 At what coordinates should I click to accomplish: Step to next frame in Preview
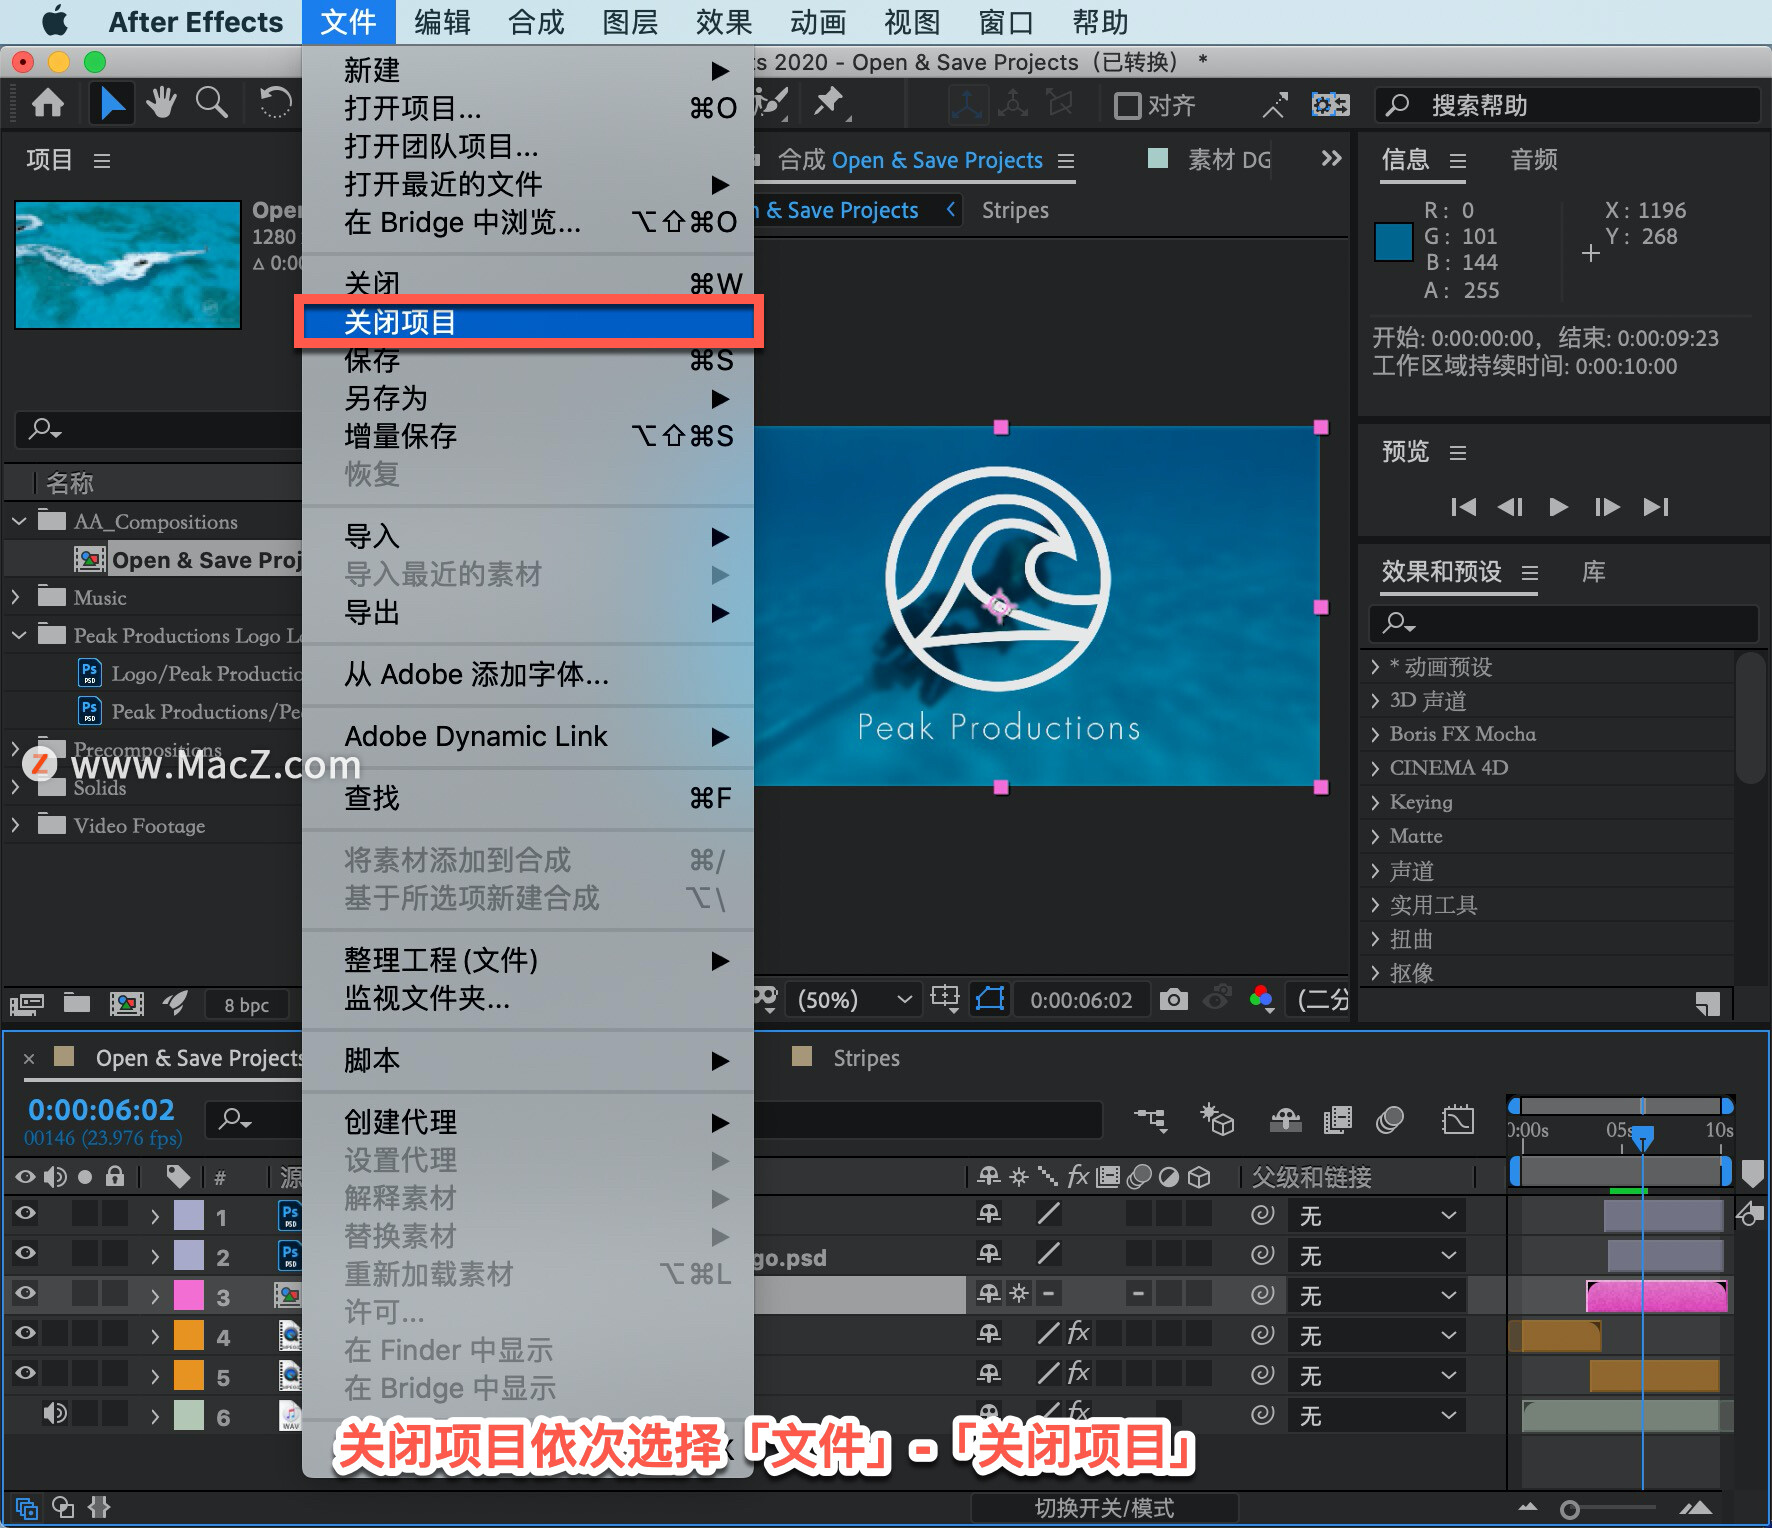coord(1607,507)
